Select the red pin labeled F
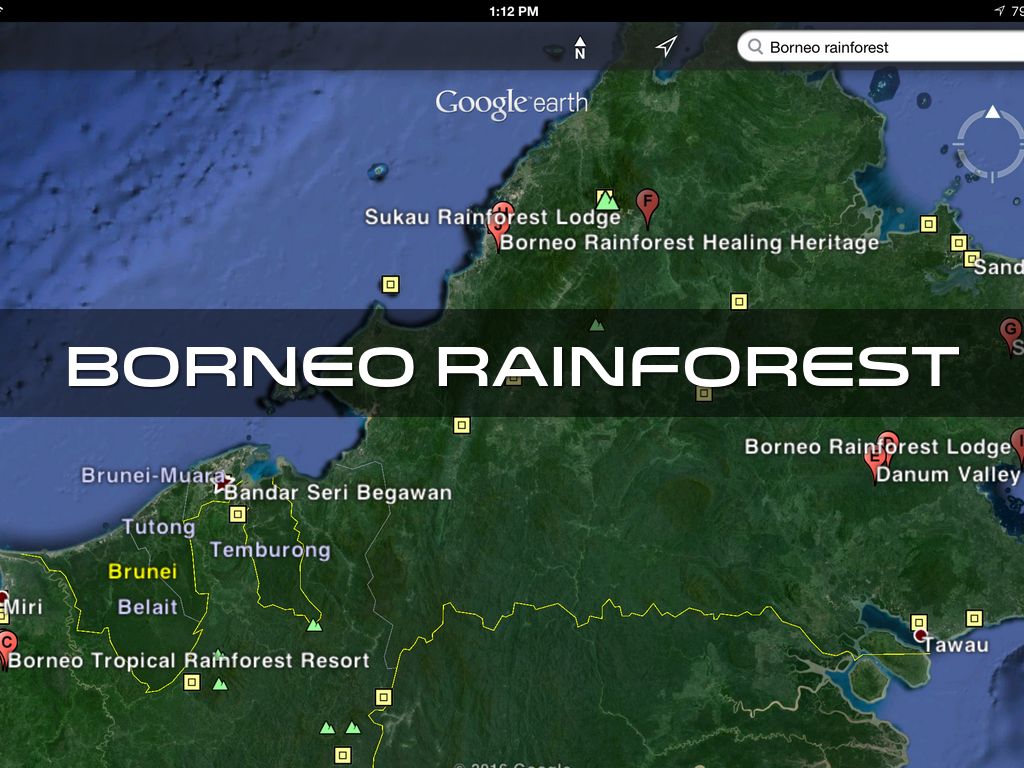The height and width of the screenshot is (768, 1024). tap(648, 205)
